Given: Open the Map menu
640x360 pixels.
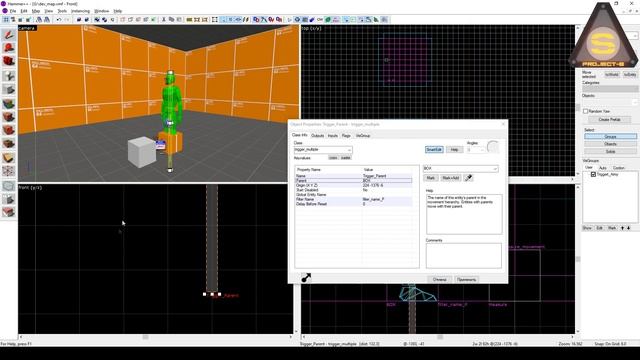Looking at the screenshot, I should point(36,11).
